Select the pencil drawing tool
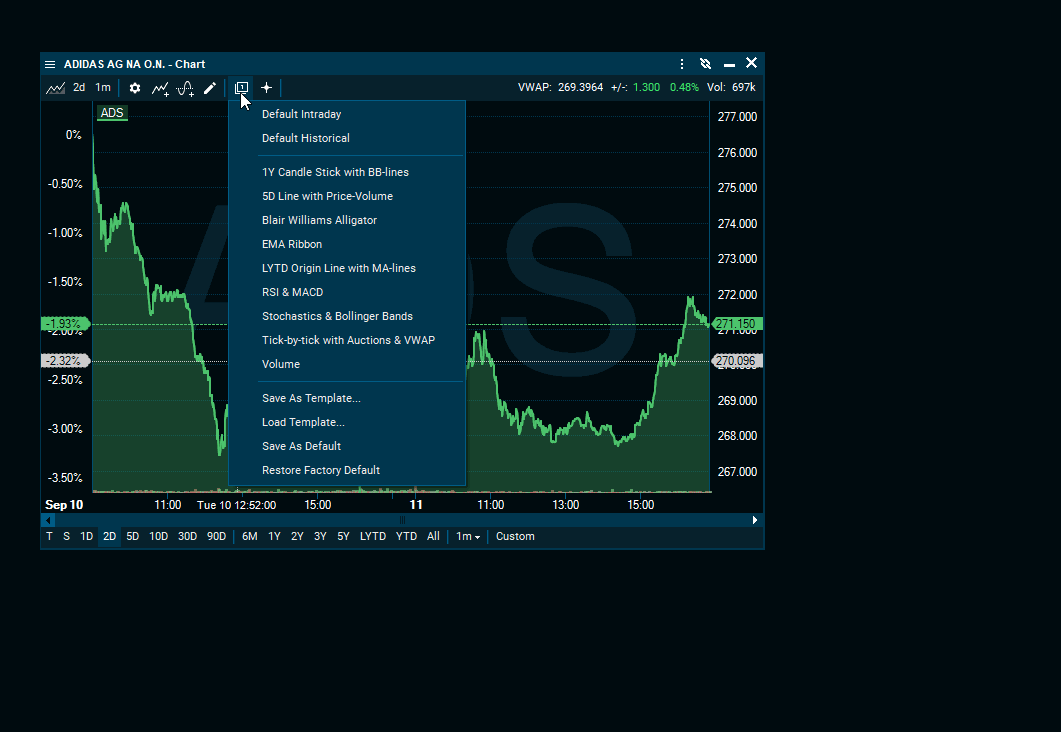Image resolution: width=1061 pixels, height=732 pixels. click(210, 88)
